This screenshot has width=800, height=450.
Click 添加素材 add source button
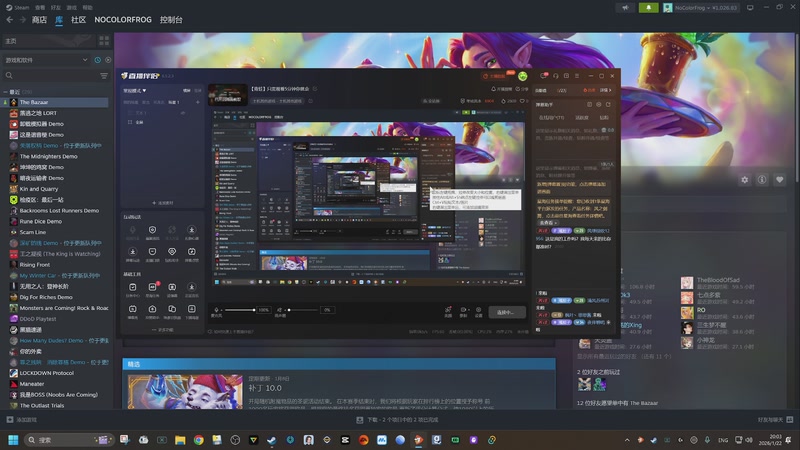(163, 203)
